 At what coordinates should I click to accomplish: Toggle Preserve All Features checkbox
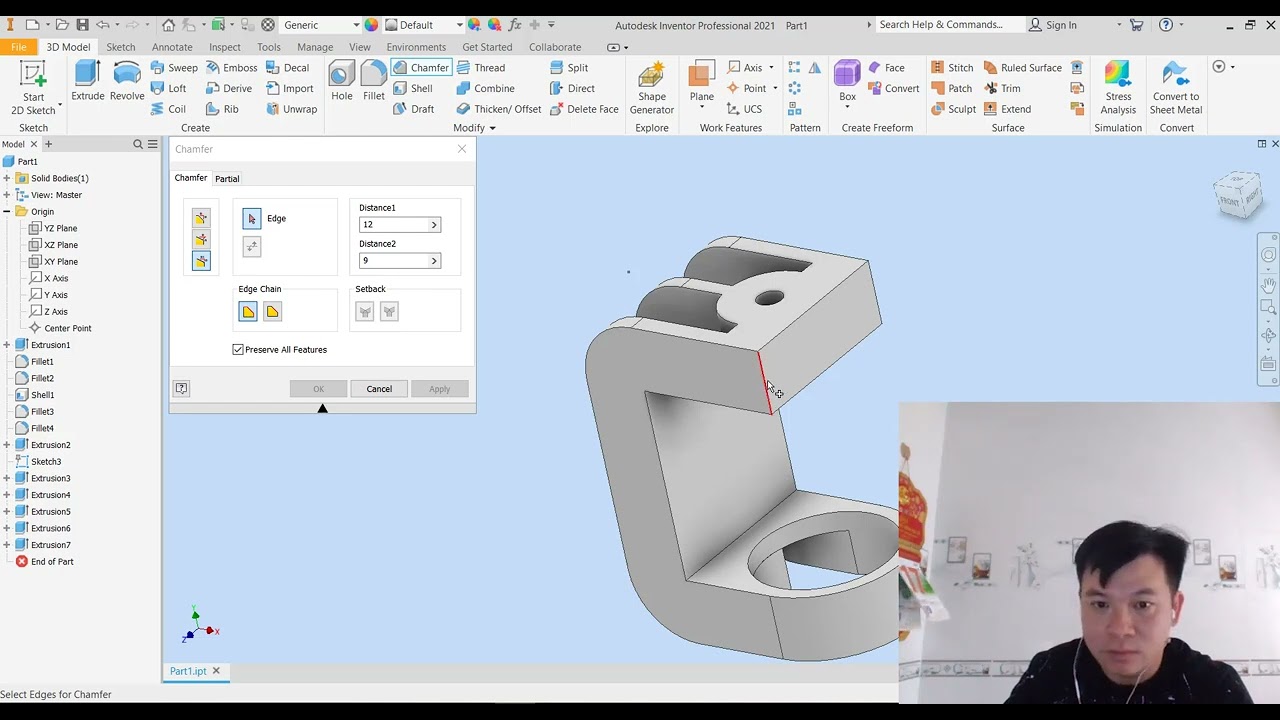click(238, 349)
